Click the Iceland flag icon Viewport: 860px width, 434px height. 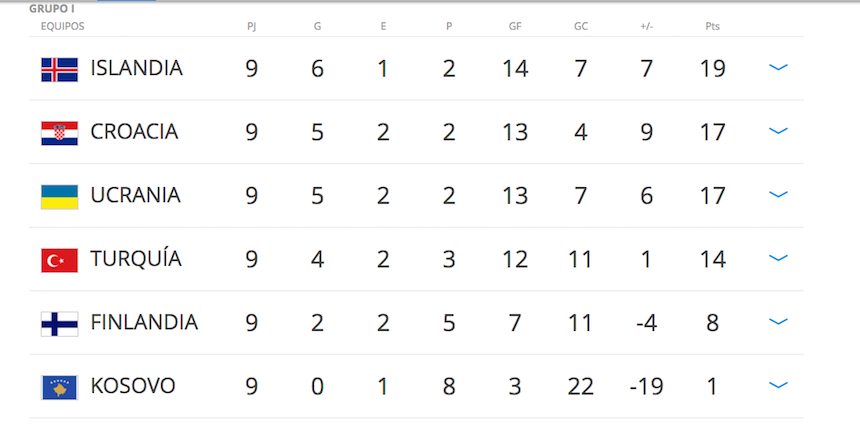click(x=59, y=69)
